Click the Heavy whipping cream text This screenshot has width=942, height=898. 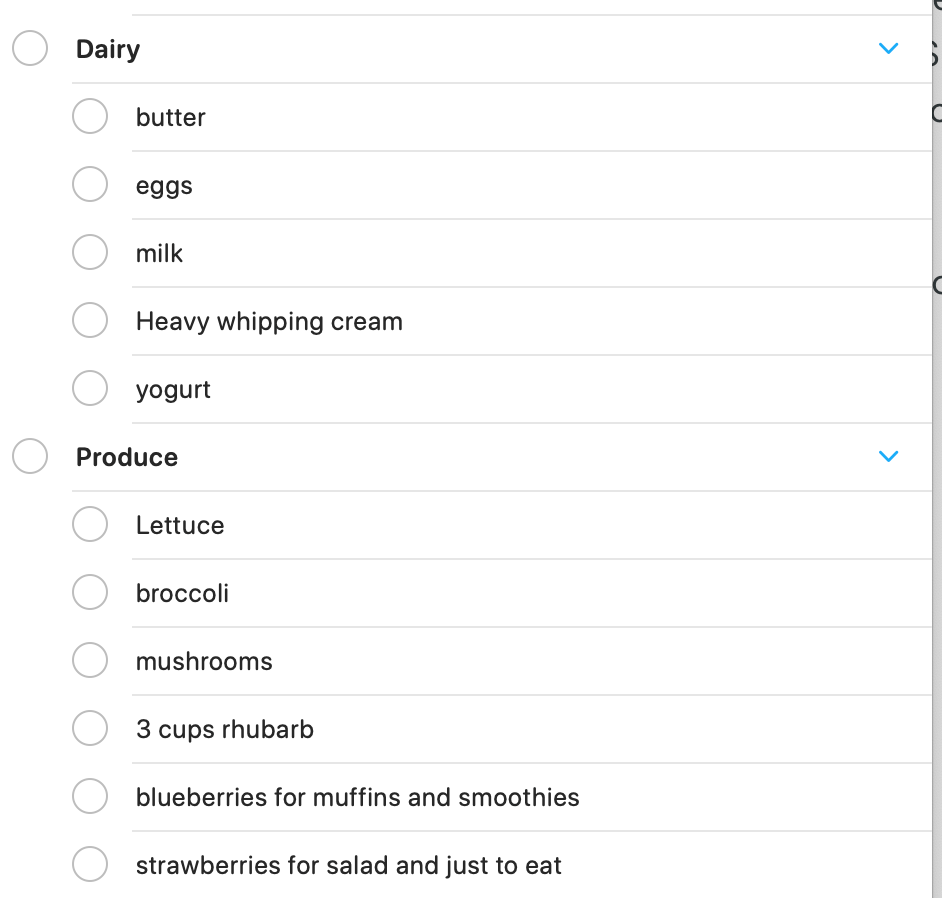tap(269, 322)
